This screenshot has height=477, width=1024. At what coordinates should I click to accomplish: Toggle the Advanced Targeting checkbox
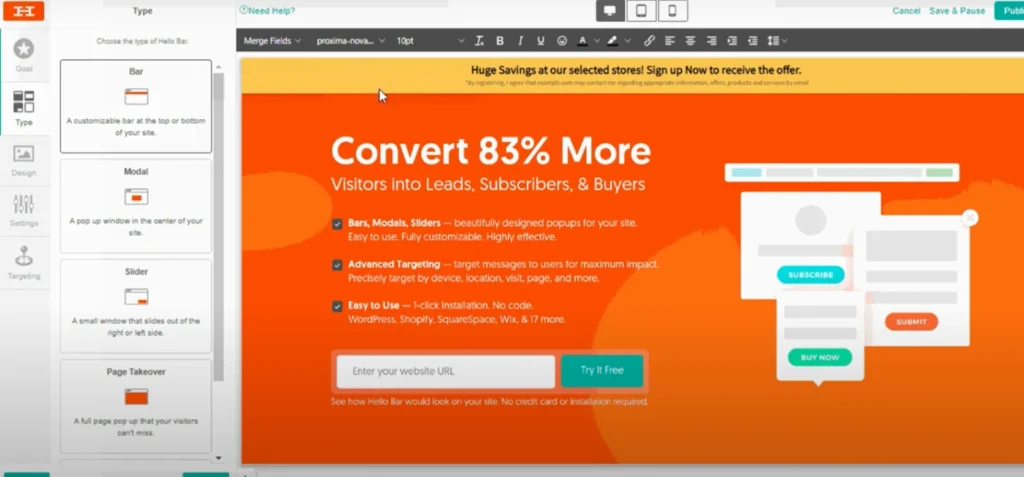pyautogui.click(x=337, y=265)
